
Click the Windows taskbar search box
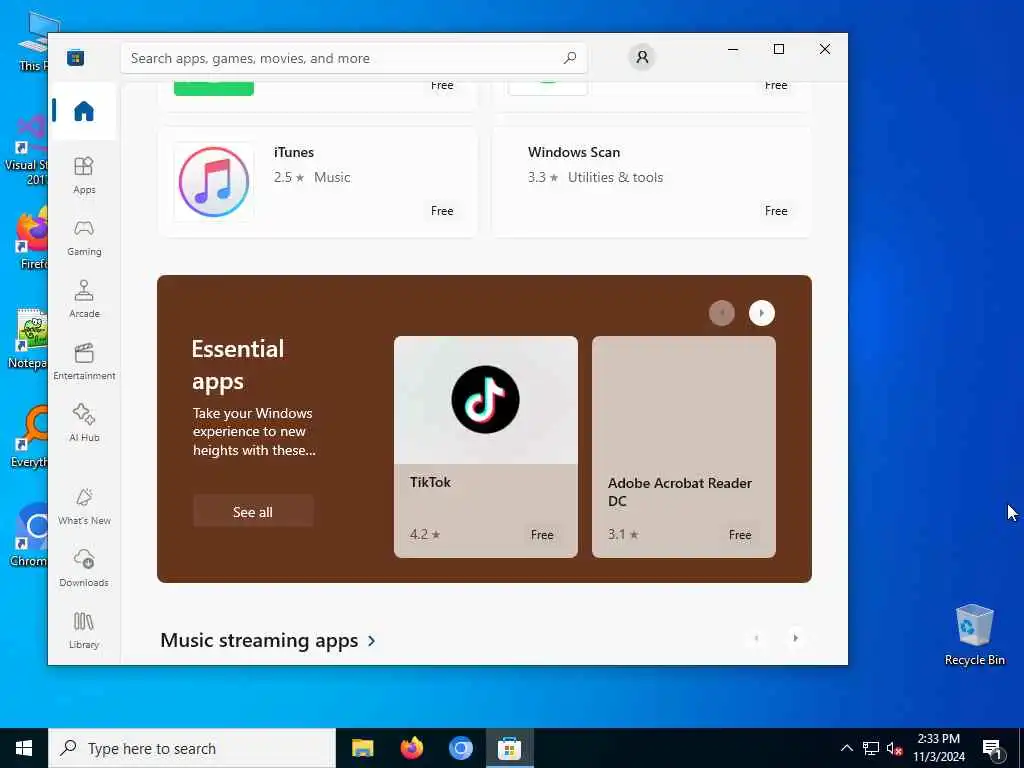click(x=192, y=748)
